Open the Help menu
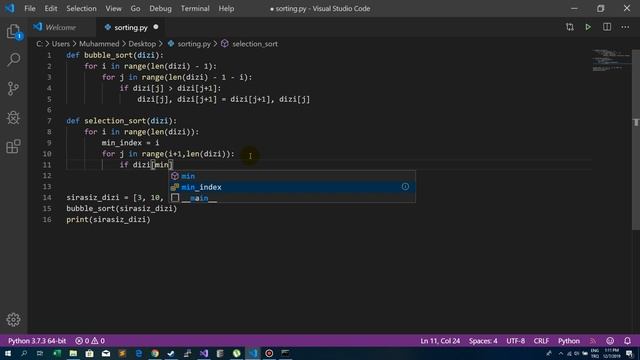Image resolution: width=640 pixels, height=360 pixels. pos(226,8)
